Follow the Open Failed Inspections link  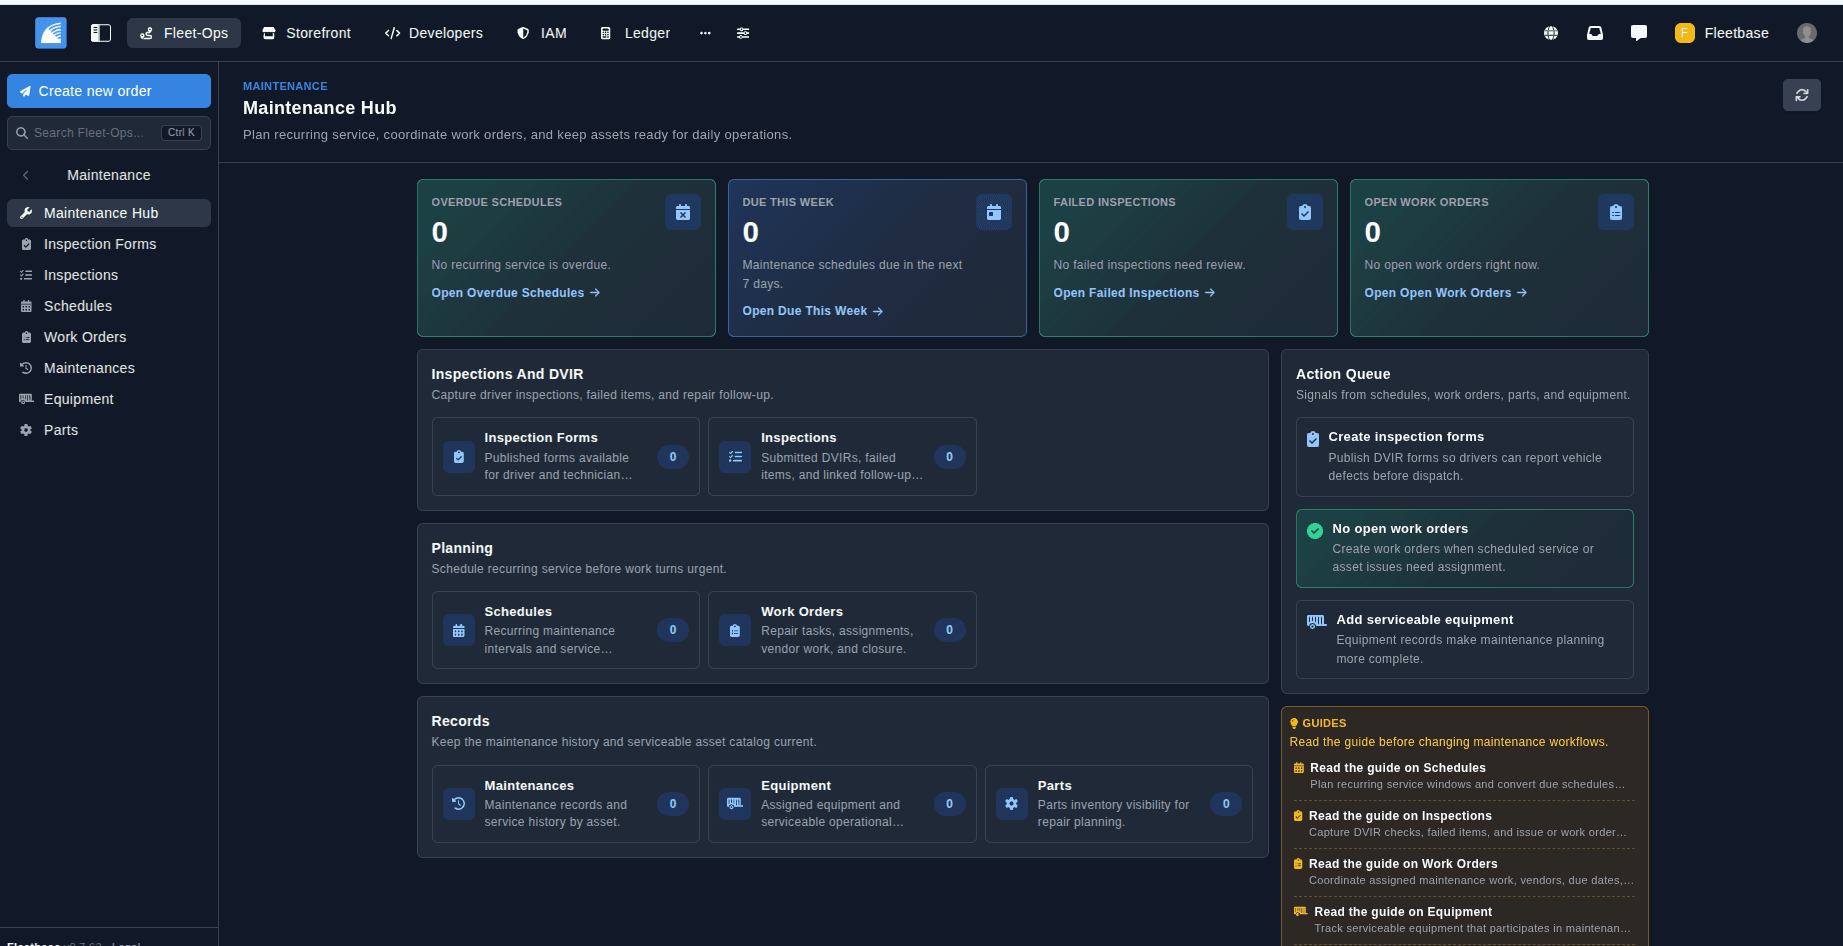tap(1134, 293)
